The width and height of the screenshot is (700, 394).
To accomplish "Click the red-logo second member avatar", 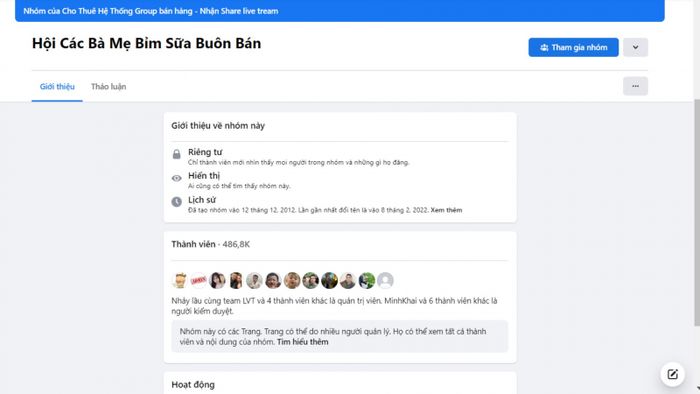I will tap(198, 280).
